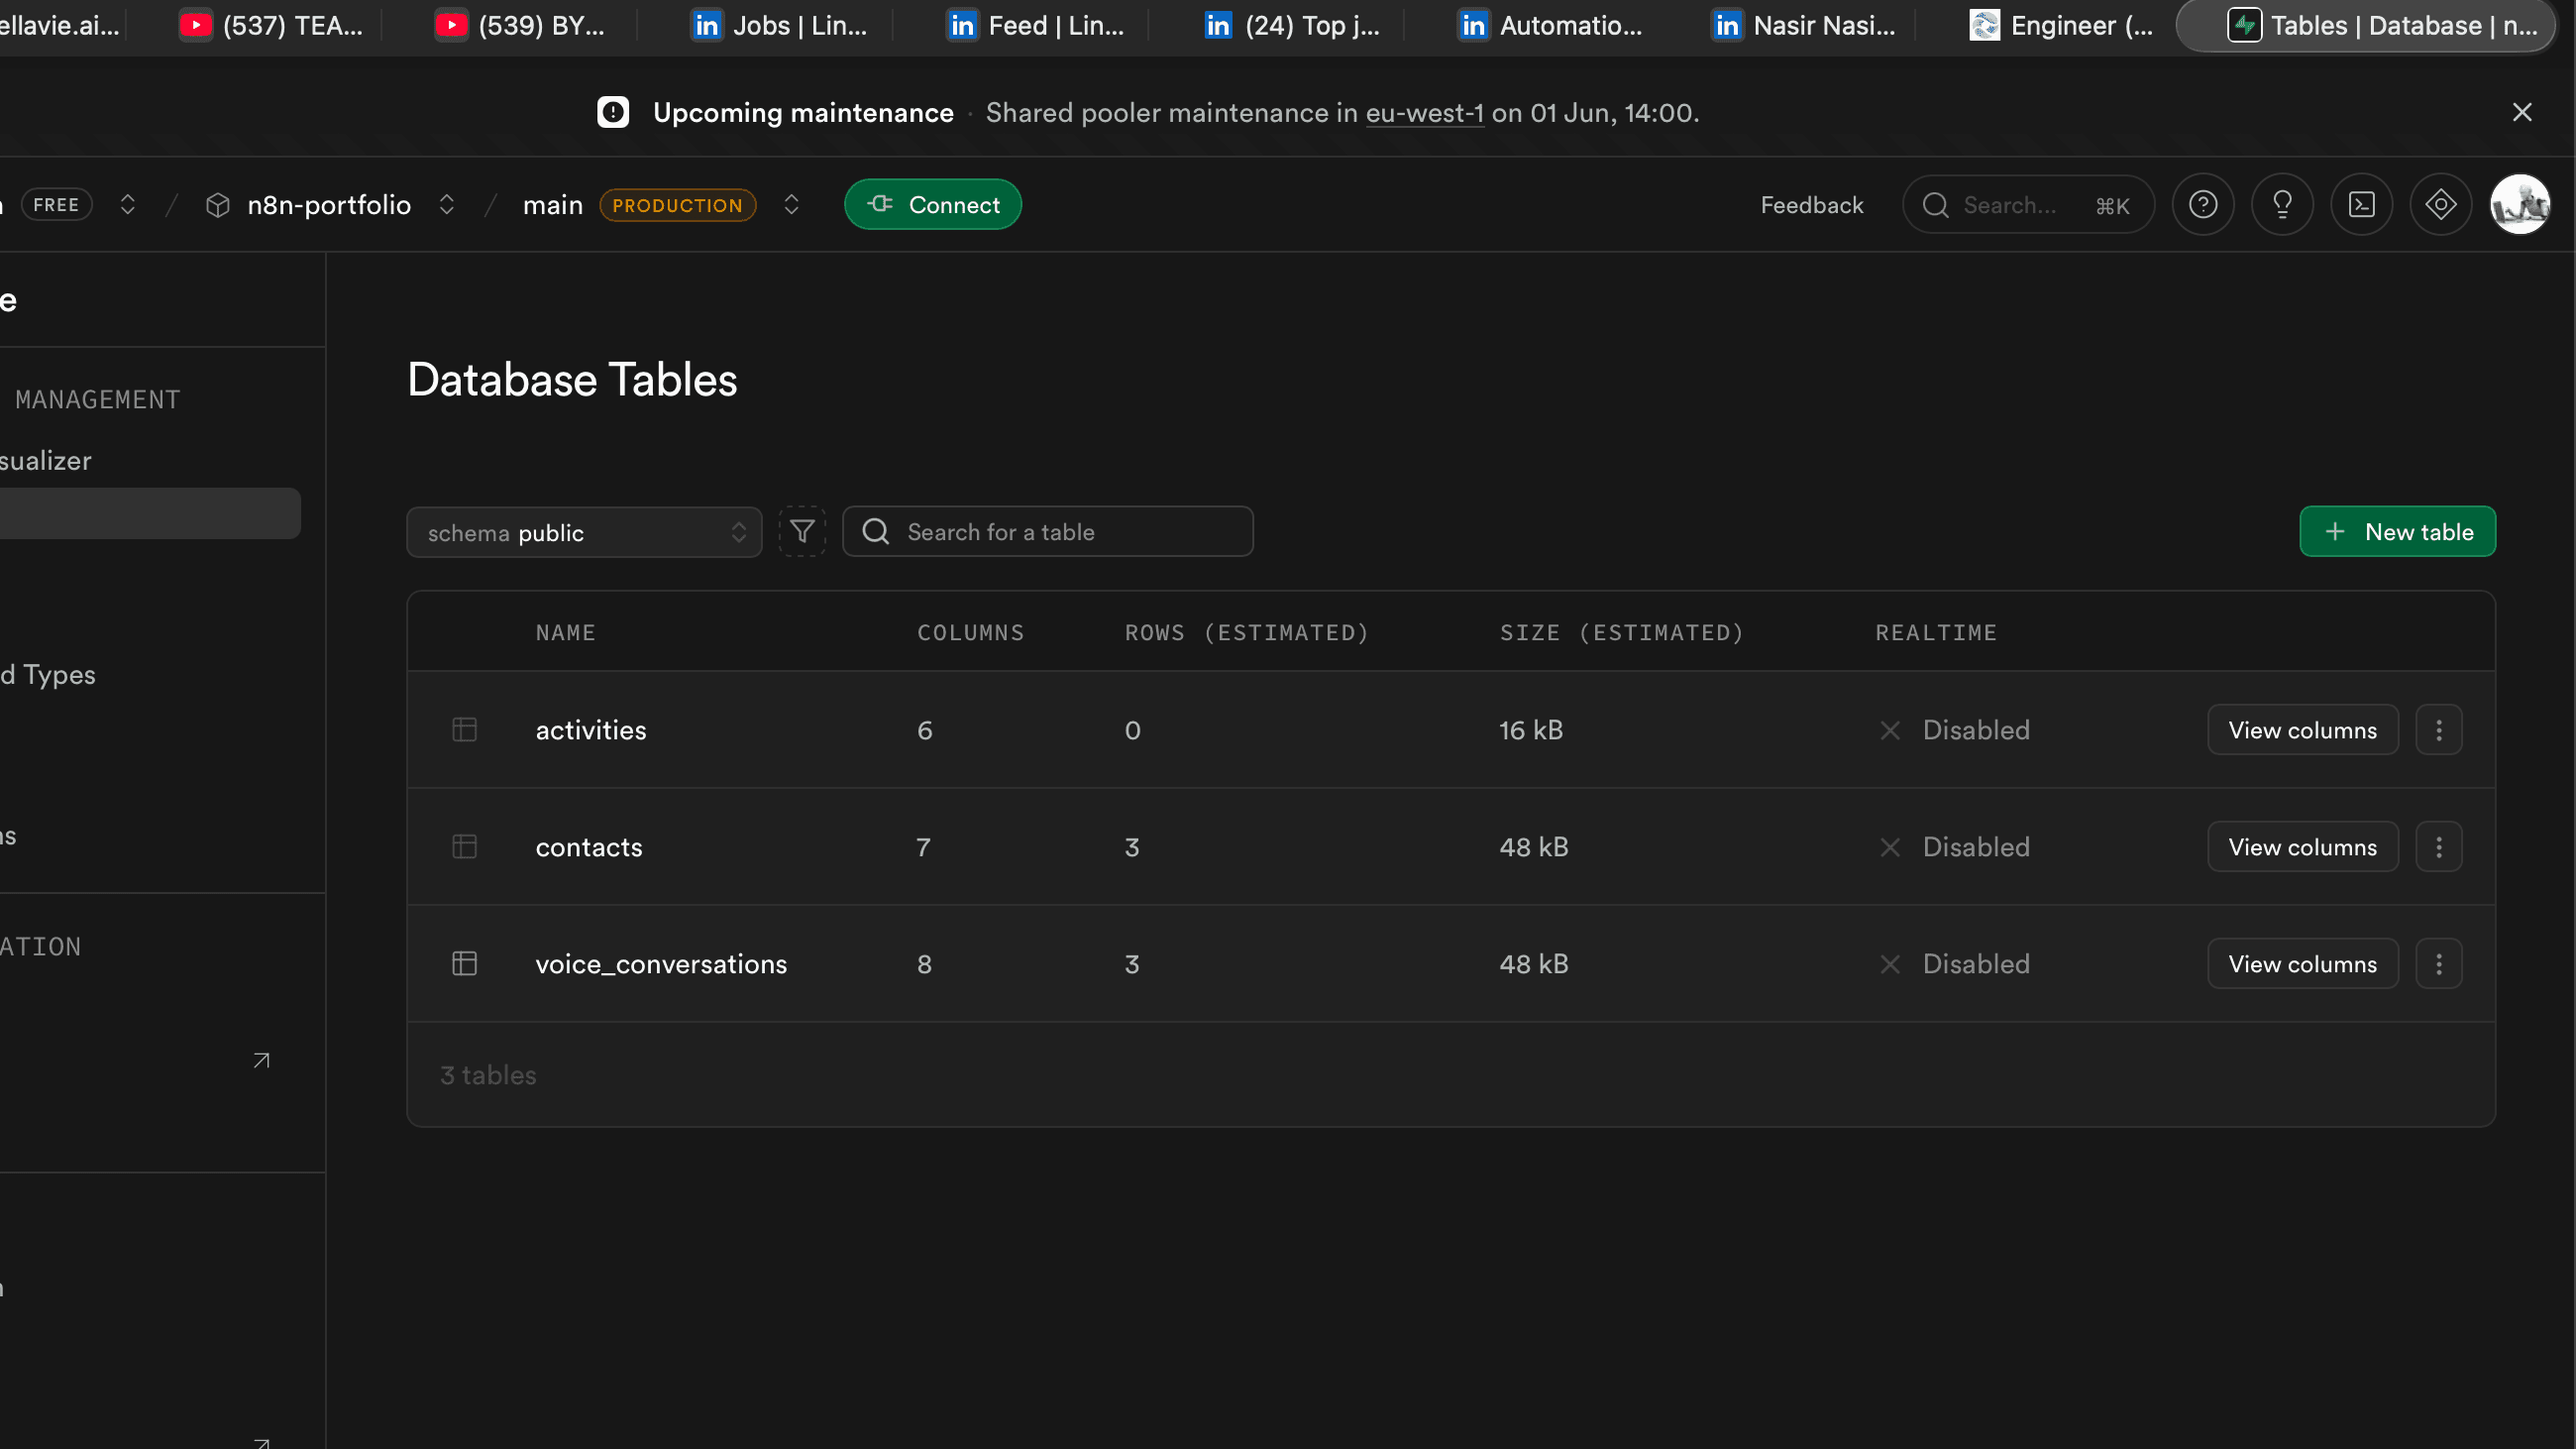Click the activities table grid icon
The image size is (2576, 1449).
point(464,730)
